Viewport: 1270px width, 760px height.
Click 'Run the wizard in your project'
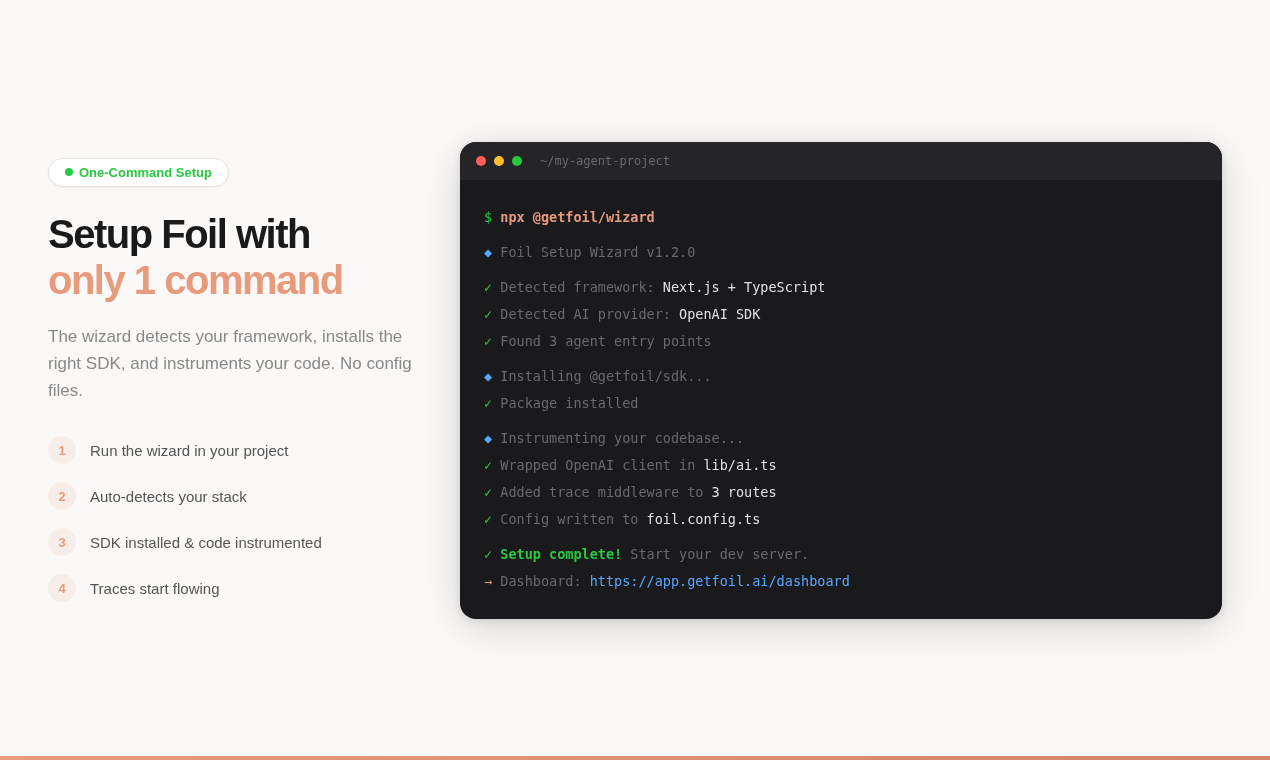click(x=189, y=450)
